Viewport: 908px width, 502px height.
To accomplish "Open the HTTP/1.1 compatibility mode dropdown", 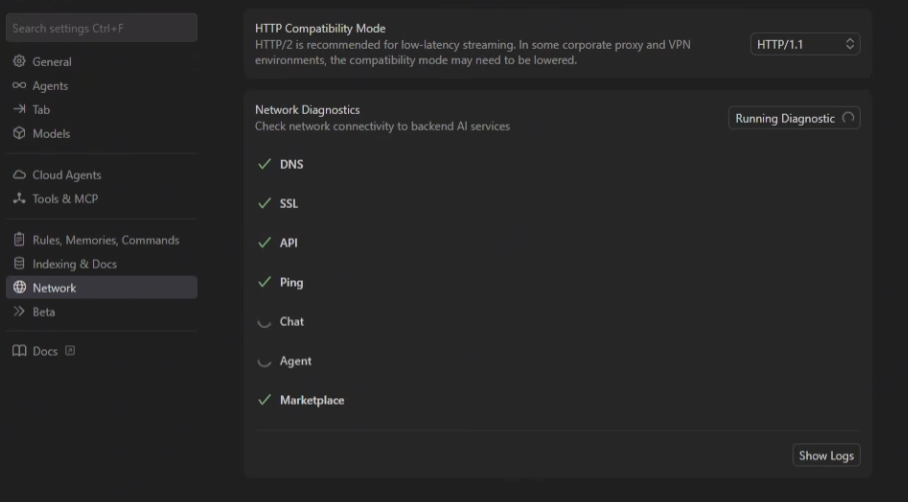I will point(805,44).
